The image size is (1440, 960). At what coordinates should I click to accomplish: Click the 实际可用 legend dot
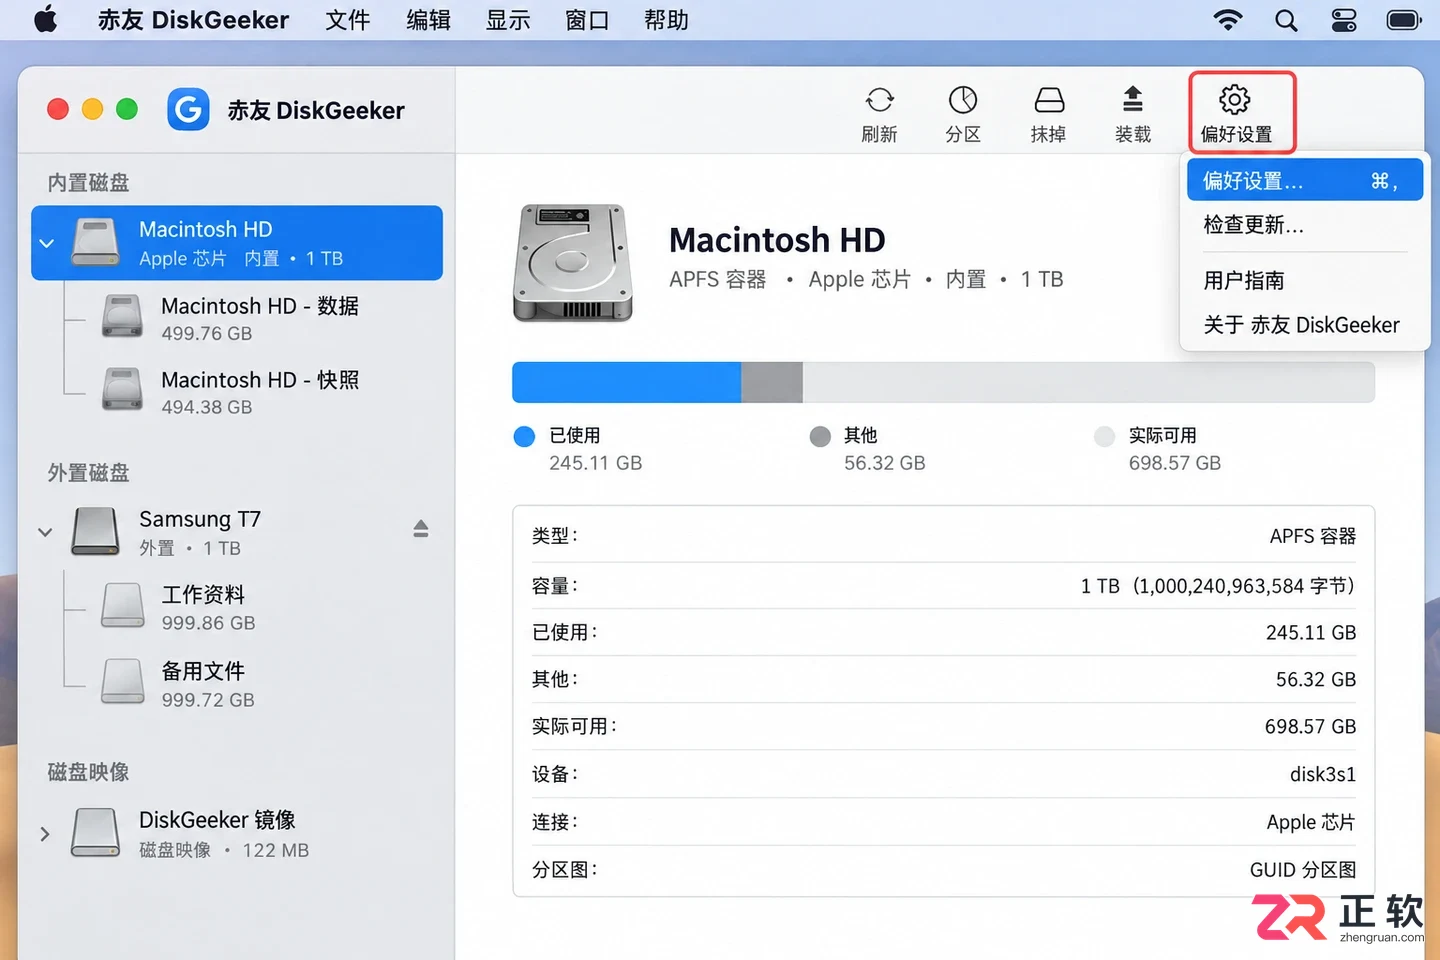click(x=1104, y=436)
